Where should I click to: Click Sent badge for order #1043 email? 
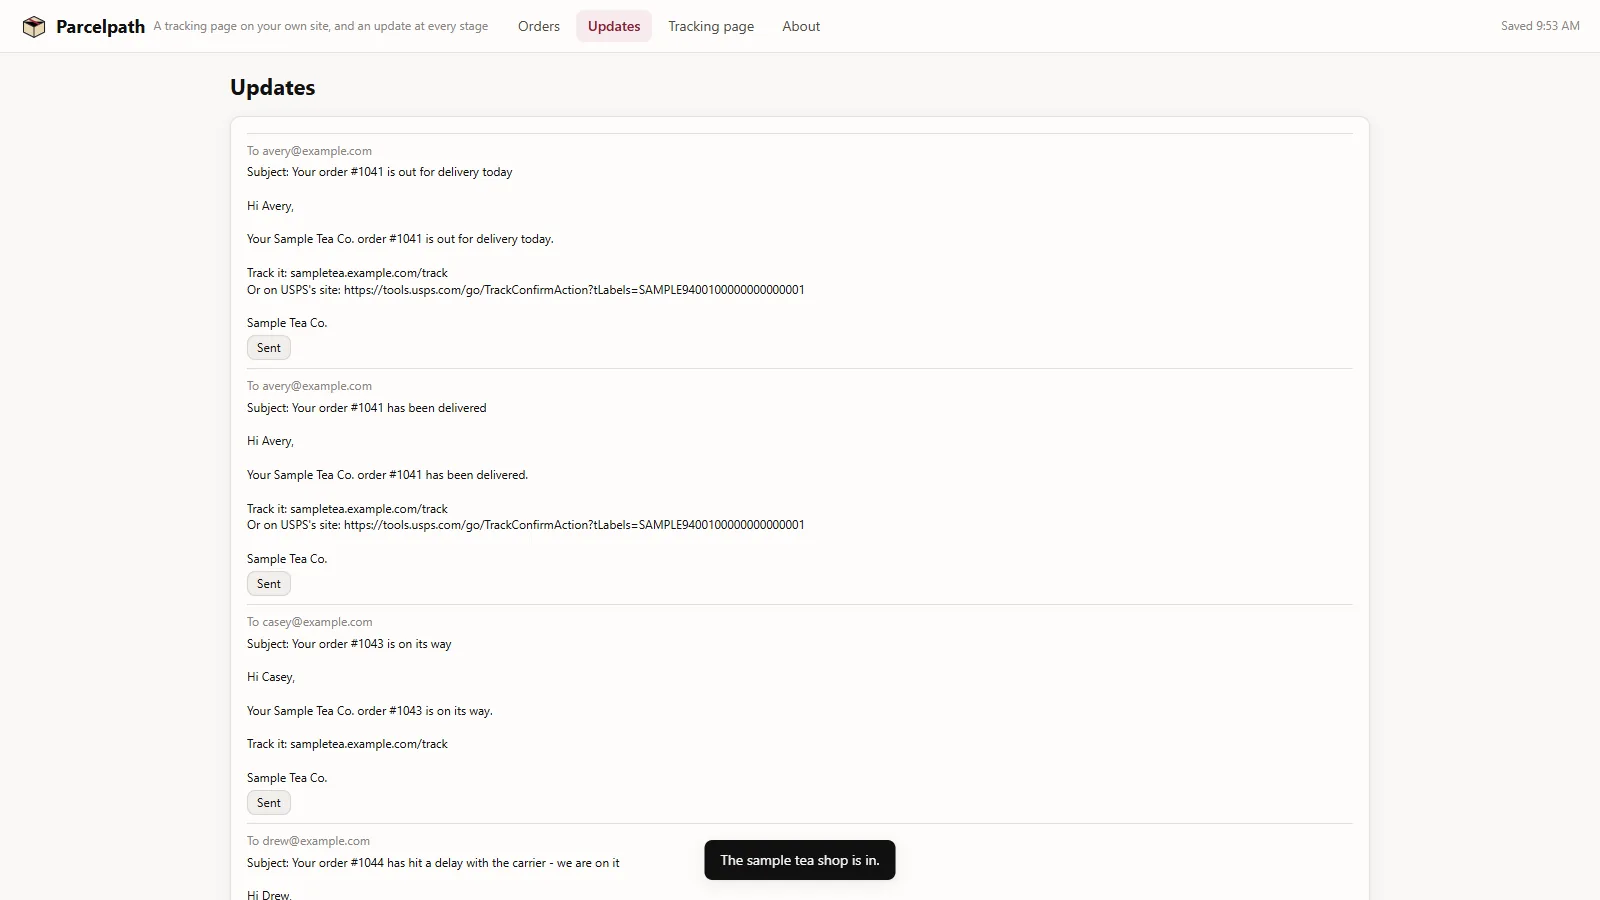[x=269, y=803]
